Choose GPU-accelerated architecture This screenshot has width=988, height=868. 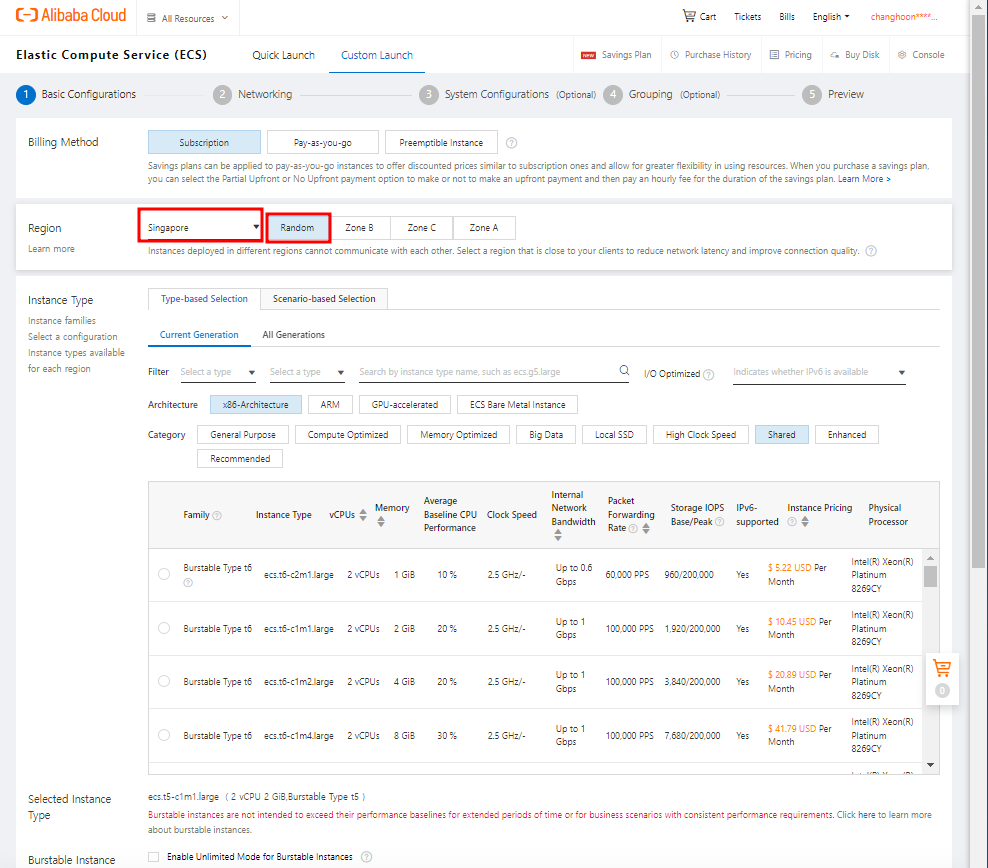point(405,404)
